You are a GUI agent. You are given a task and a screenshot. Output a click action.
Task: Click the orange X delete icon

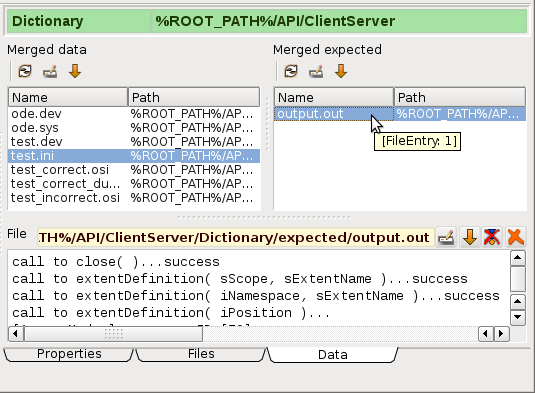(x=515, y=237)
